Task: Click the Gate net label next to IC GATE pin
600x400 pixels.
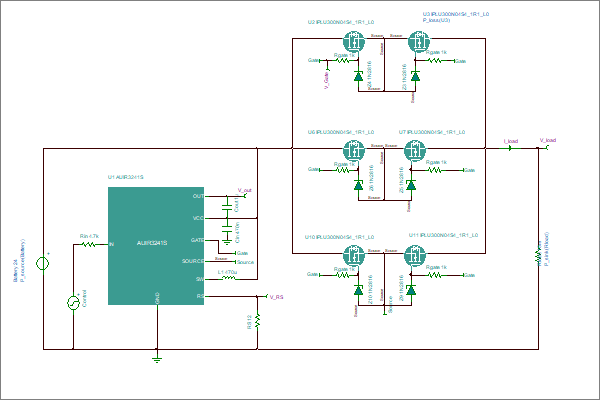Action: 242,253
